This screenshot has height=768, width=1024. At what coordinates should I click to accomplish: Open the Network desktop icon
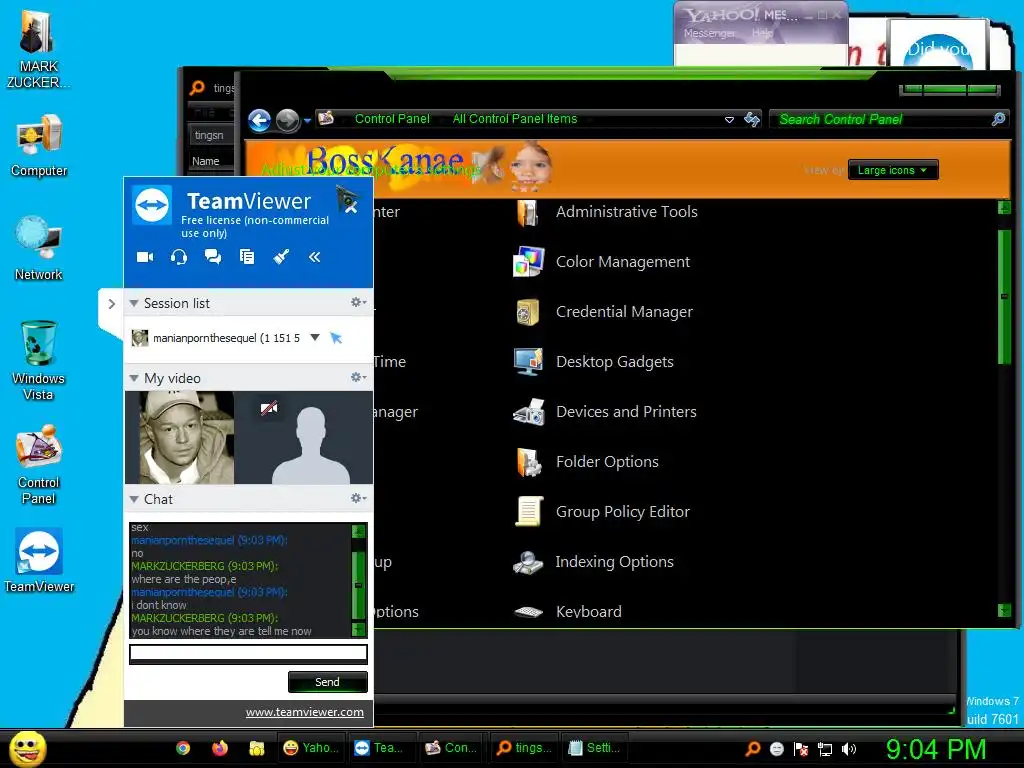point(39,249)
